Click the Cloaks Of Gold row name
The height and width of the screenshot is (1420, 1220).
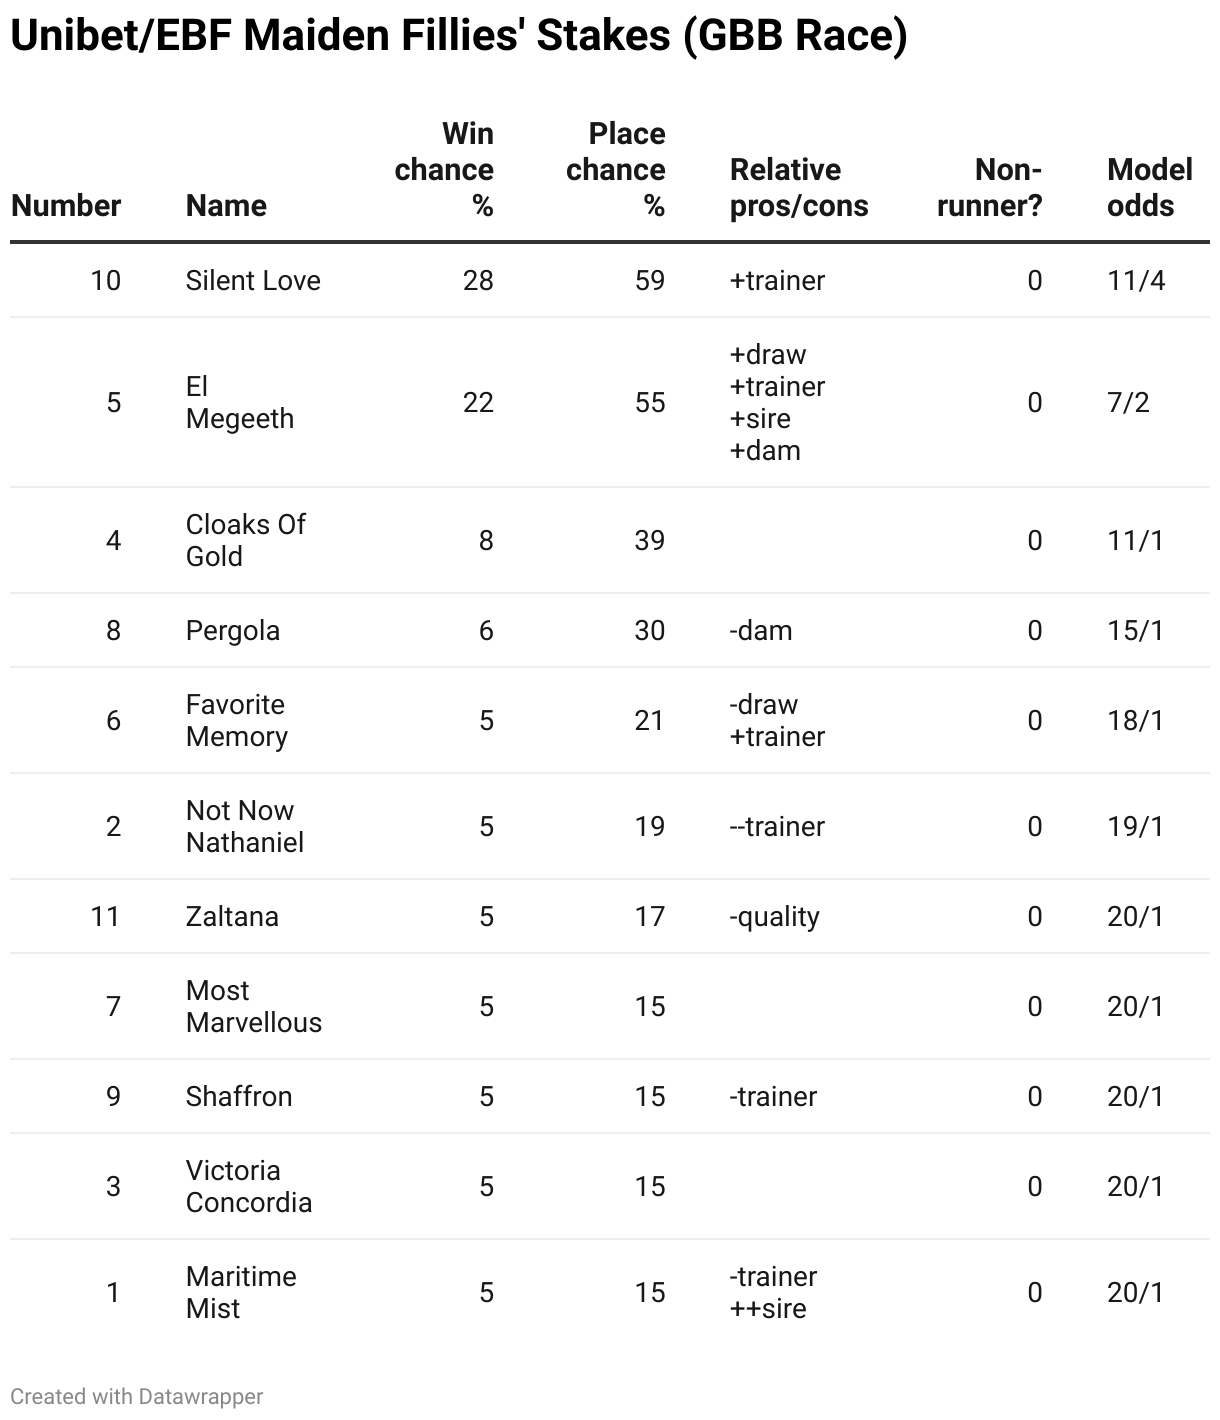(245, 540)
